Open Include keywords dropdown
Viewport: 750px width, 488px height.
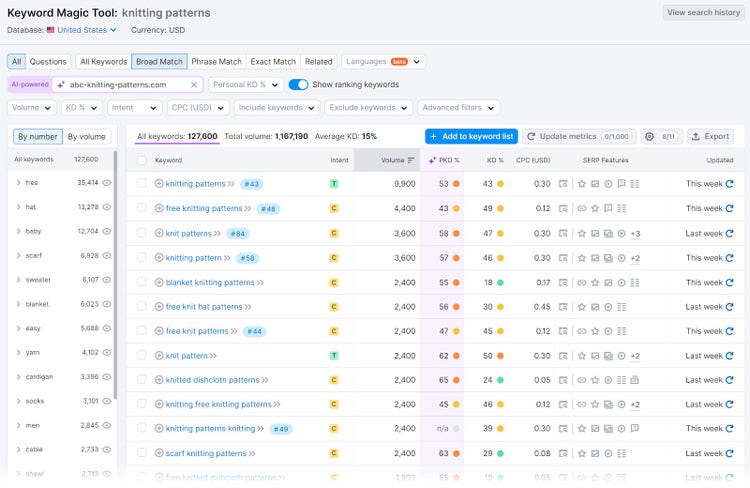277,108
